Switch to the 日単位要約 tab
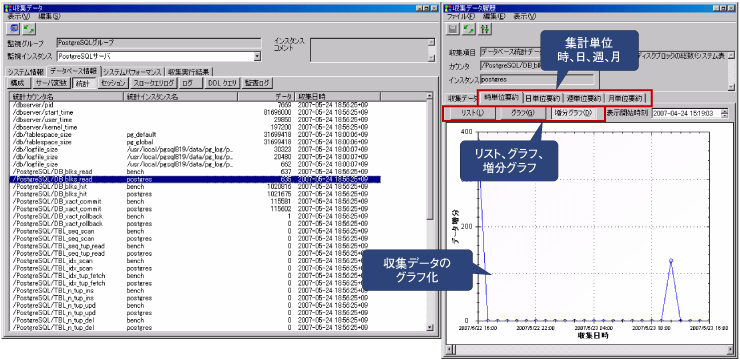This screenshot has width=740, height=360. (x=542, y=98)
